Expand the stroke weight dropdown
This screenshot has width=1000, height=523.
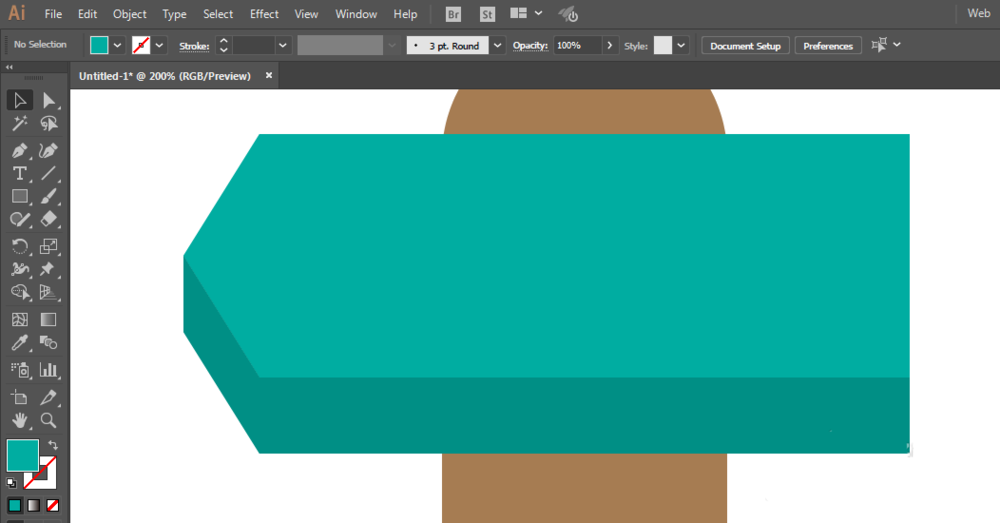(283, 45)
